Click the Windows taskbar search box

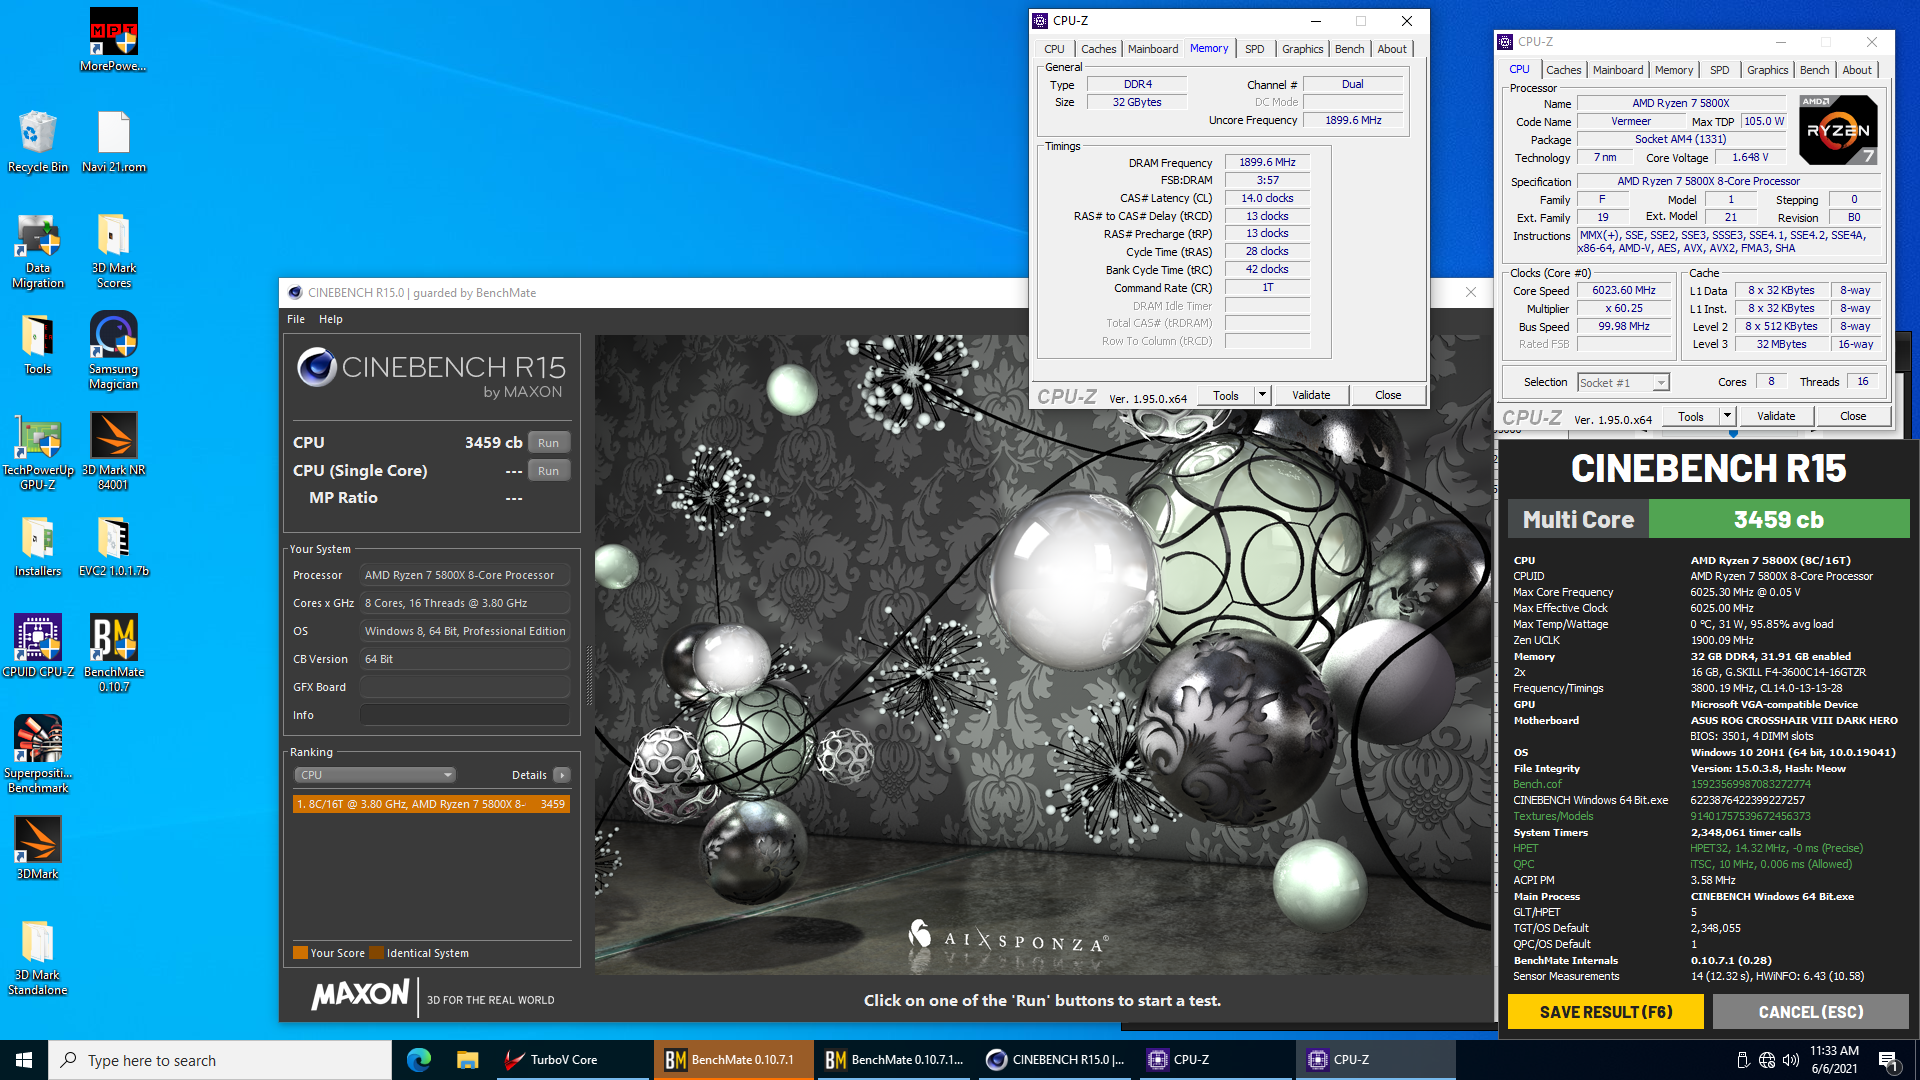pyautogui.click(x=220, y=1060)
